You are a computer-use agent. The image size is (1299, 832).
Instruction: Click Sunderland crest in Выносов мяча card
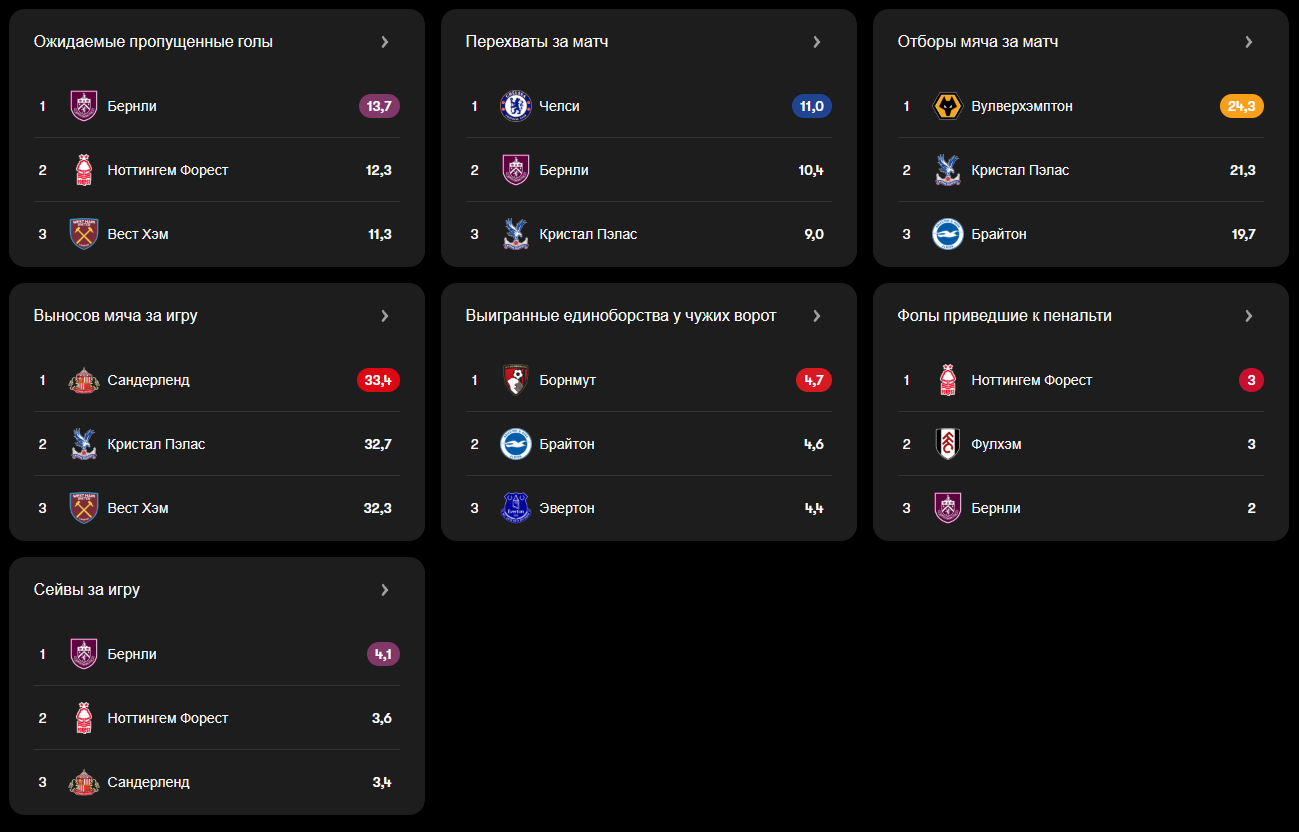tap(84, 380)
